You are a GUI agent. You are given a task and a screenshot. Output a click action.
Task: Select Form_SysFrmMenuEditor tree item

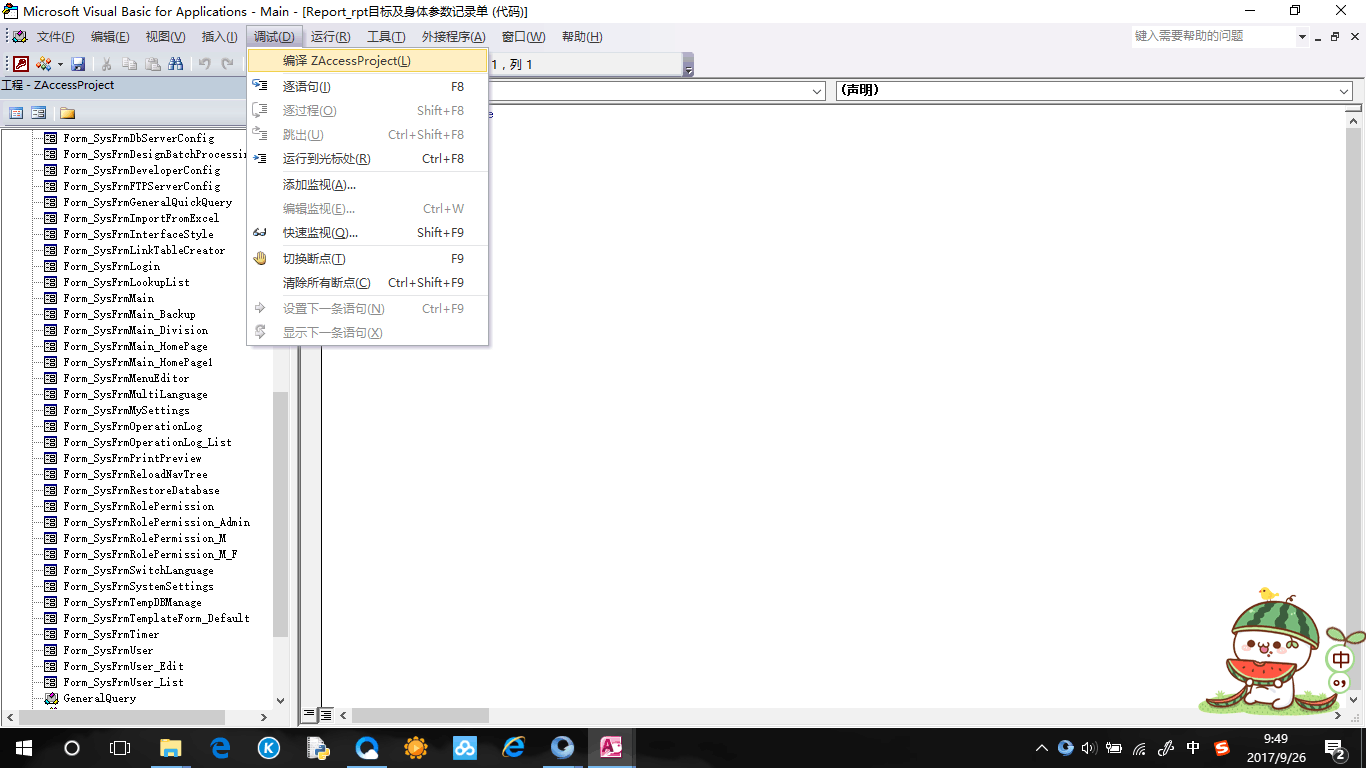(x=126, y=378)
